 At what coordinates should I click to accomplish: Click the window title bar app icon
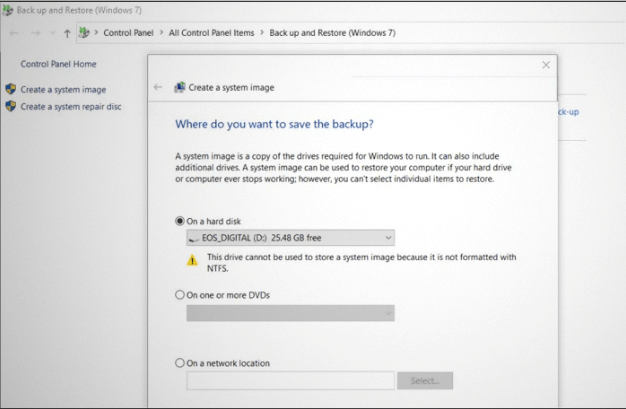[8, 10]
